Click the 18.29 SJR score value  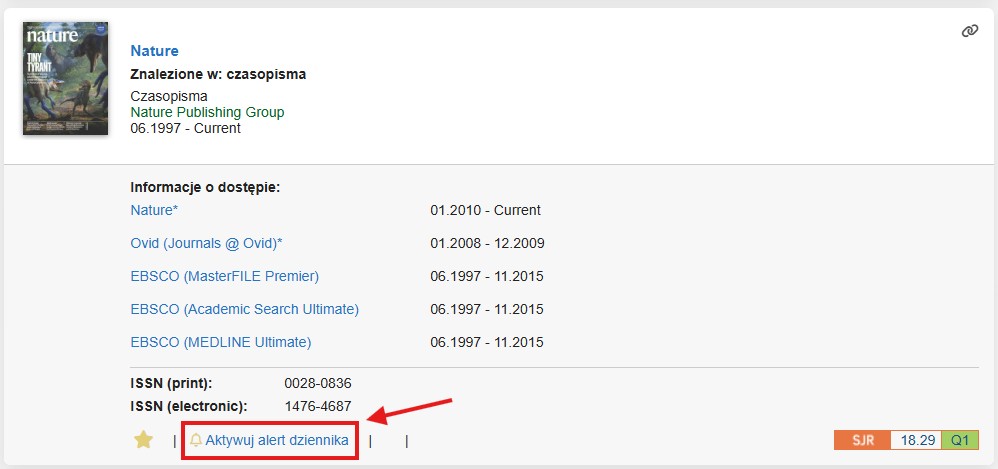point(917,440)
